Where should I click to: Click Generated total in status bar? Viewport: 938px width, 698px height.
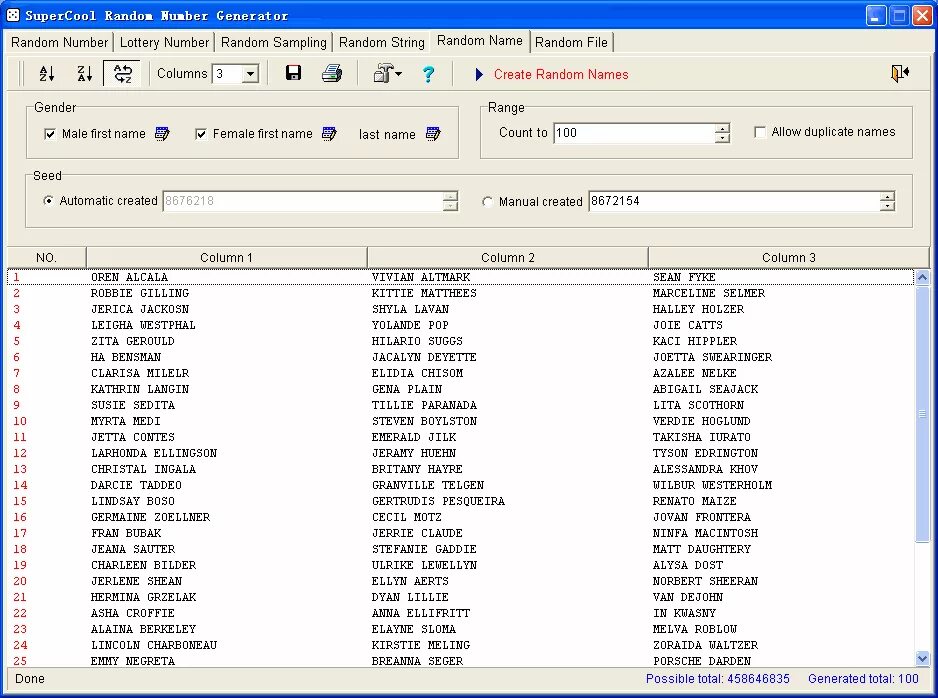coord(863,679)
